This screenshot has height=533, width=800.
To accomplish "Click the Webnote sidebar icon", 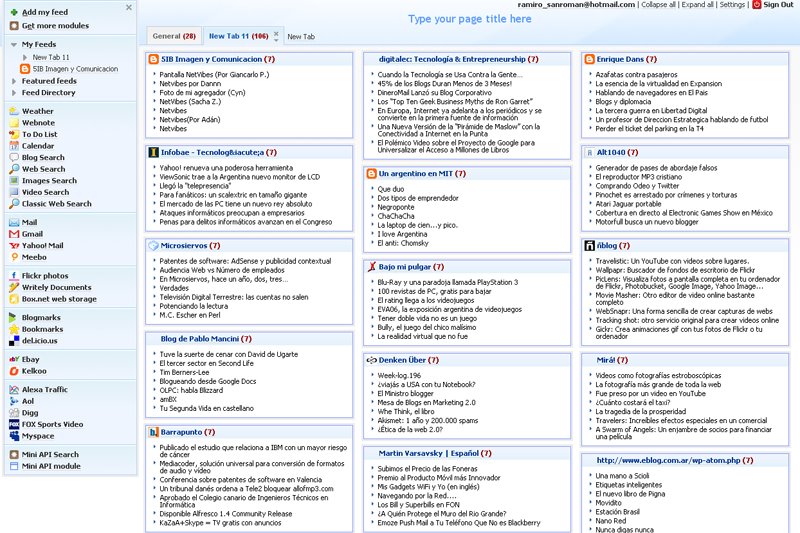I will pyautogui.click(x=14, y=122).
